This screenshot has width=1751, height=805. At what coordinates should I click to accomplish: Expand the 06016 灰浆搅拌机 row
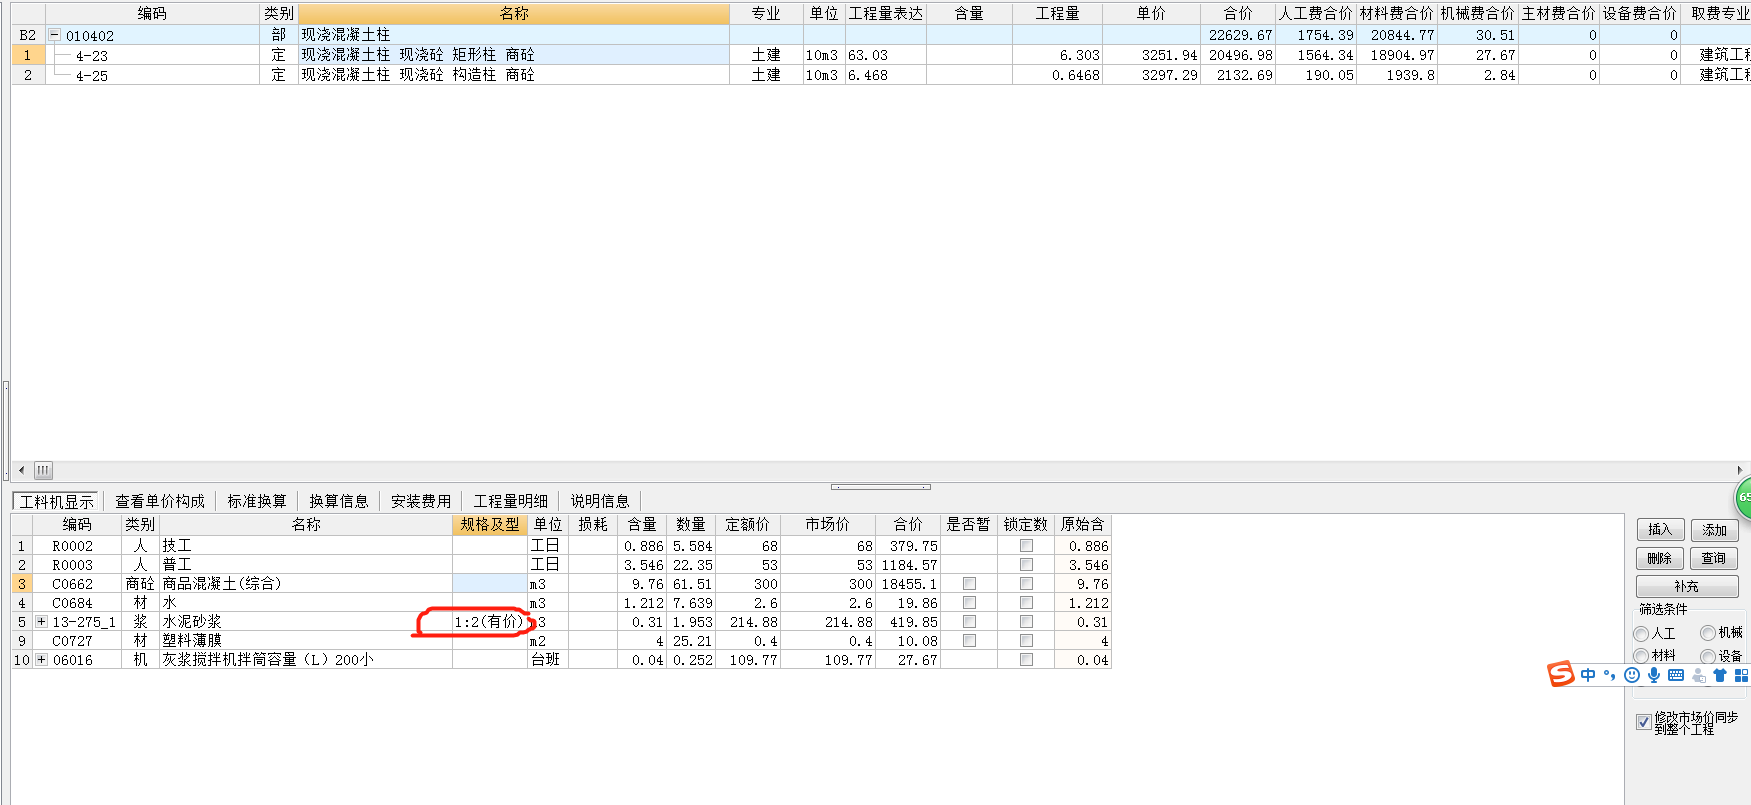click(x=42, y=660)
